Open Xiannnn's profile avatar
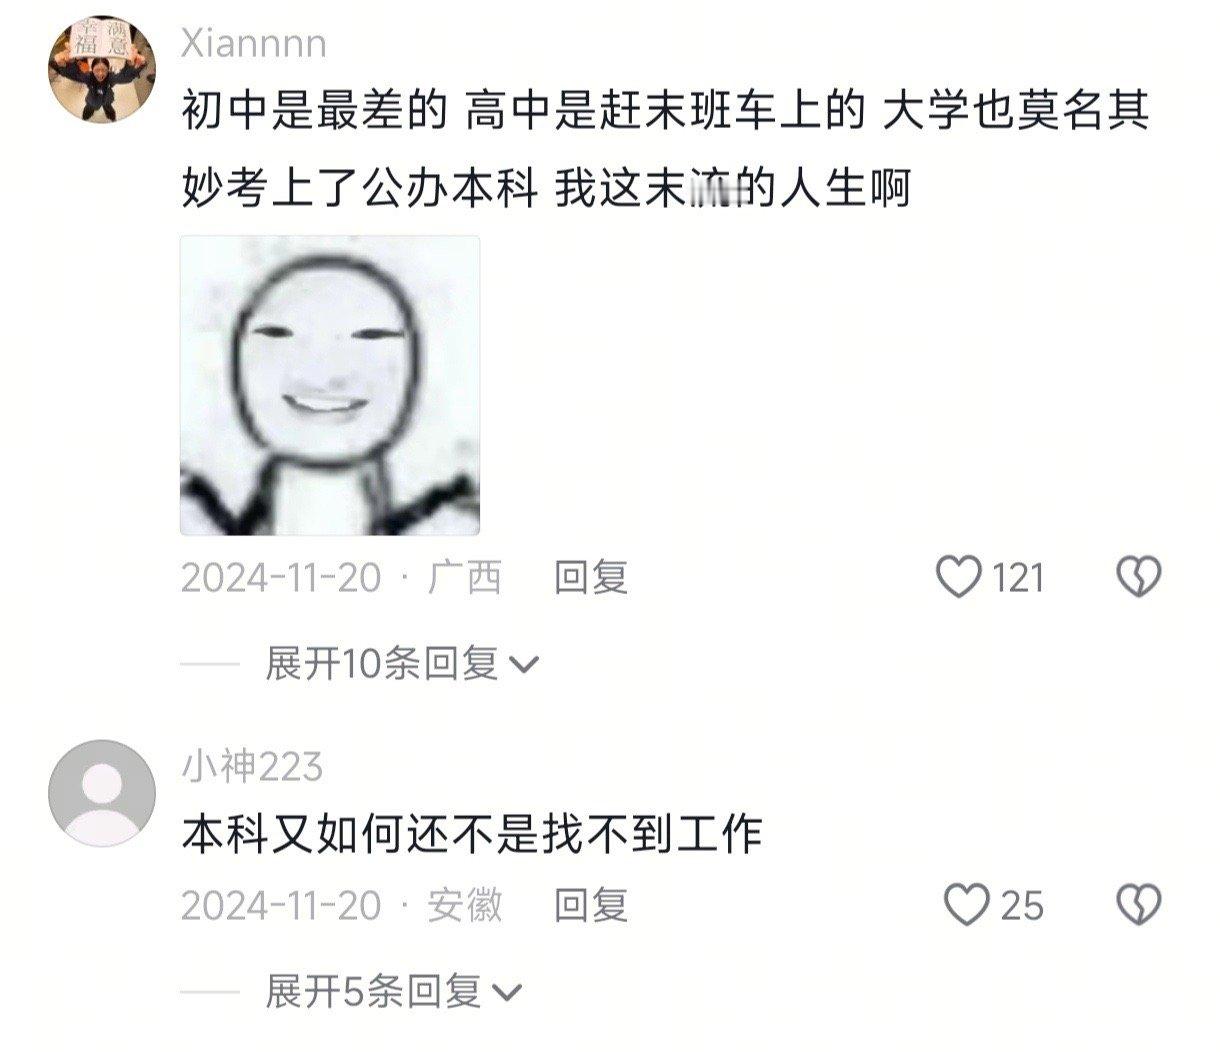1220x1052 pixels. [102, 69]
